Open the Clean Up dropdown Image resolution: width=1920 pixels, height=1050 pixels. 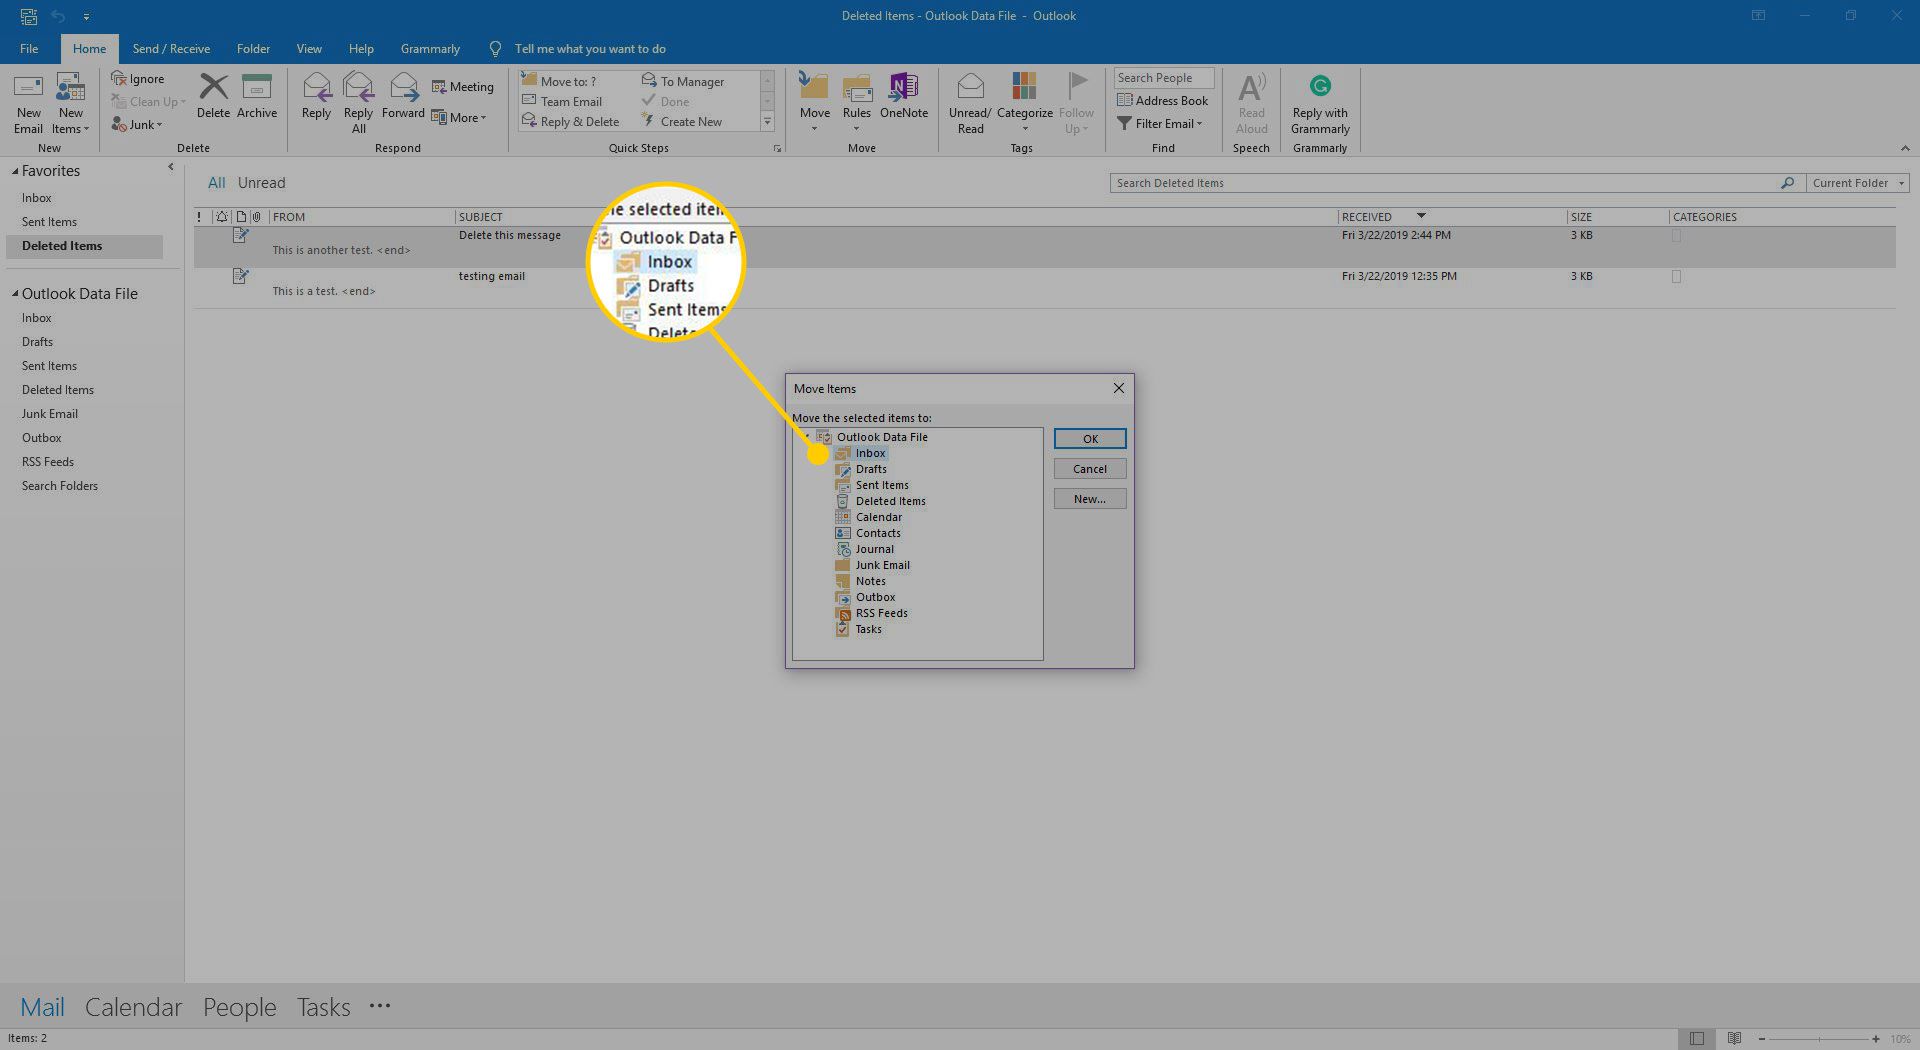pyautogui.click(x=148, y=102)
